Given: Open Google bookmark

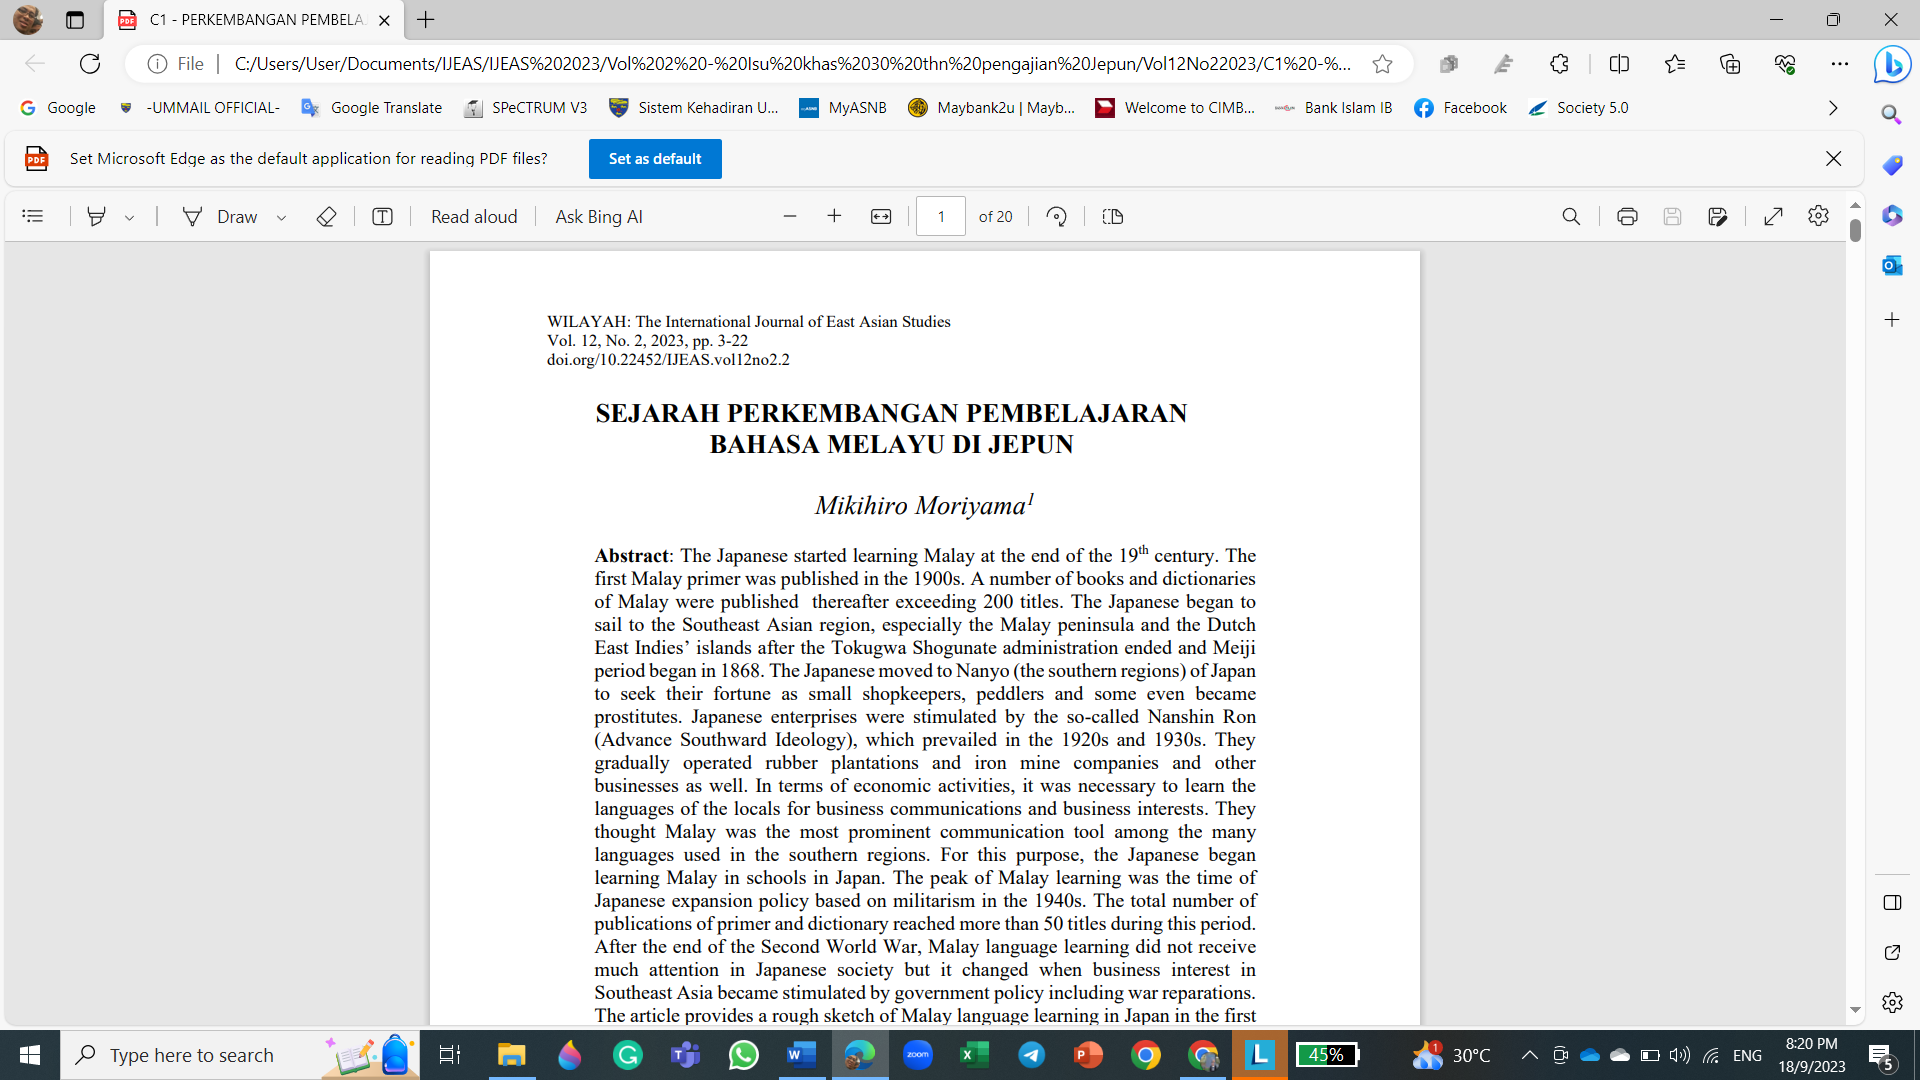Looking at the screenshot, I should [58, 108].
